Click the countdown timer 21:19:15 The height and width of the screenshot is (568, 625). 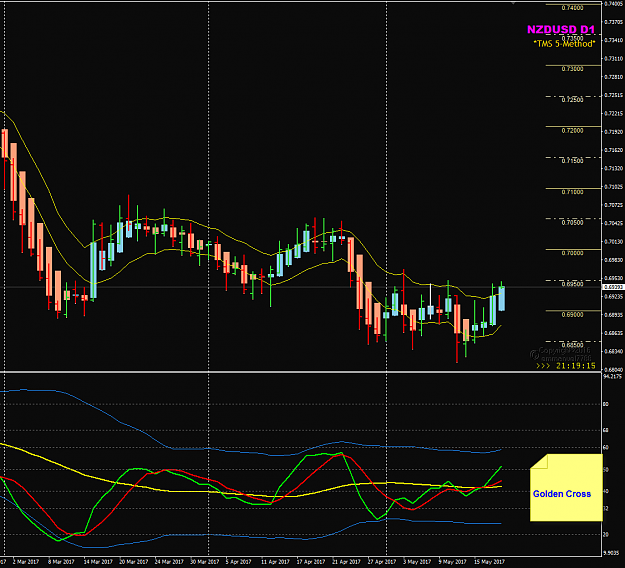(x=576, y=366)
